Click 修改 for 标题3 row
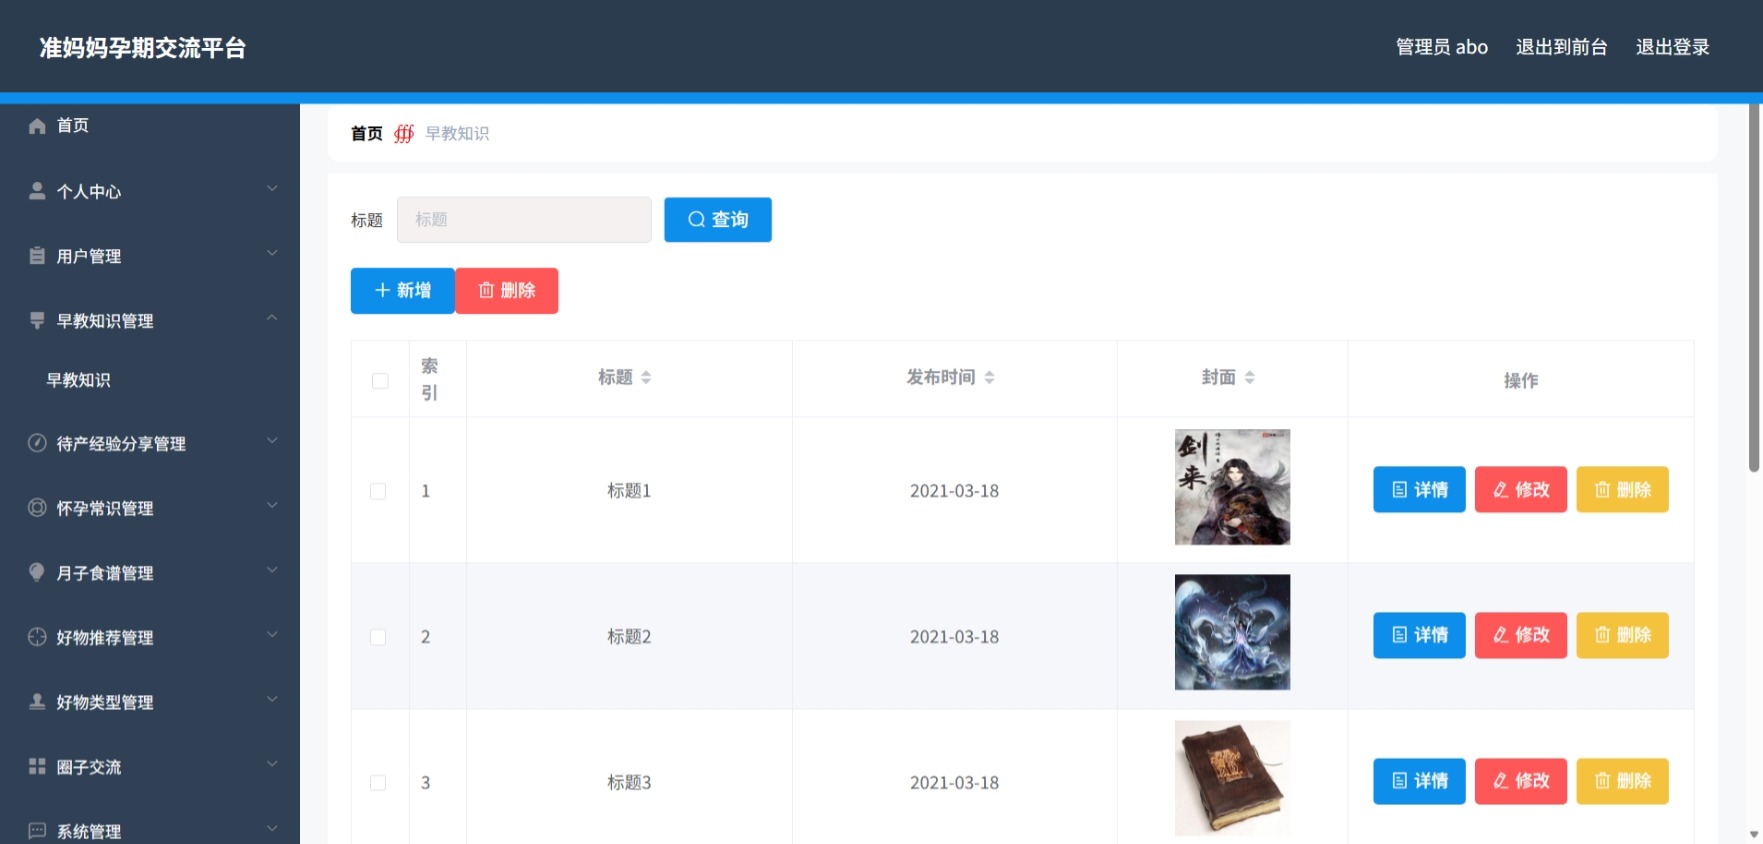 [1521, 781]
